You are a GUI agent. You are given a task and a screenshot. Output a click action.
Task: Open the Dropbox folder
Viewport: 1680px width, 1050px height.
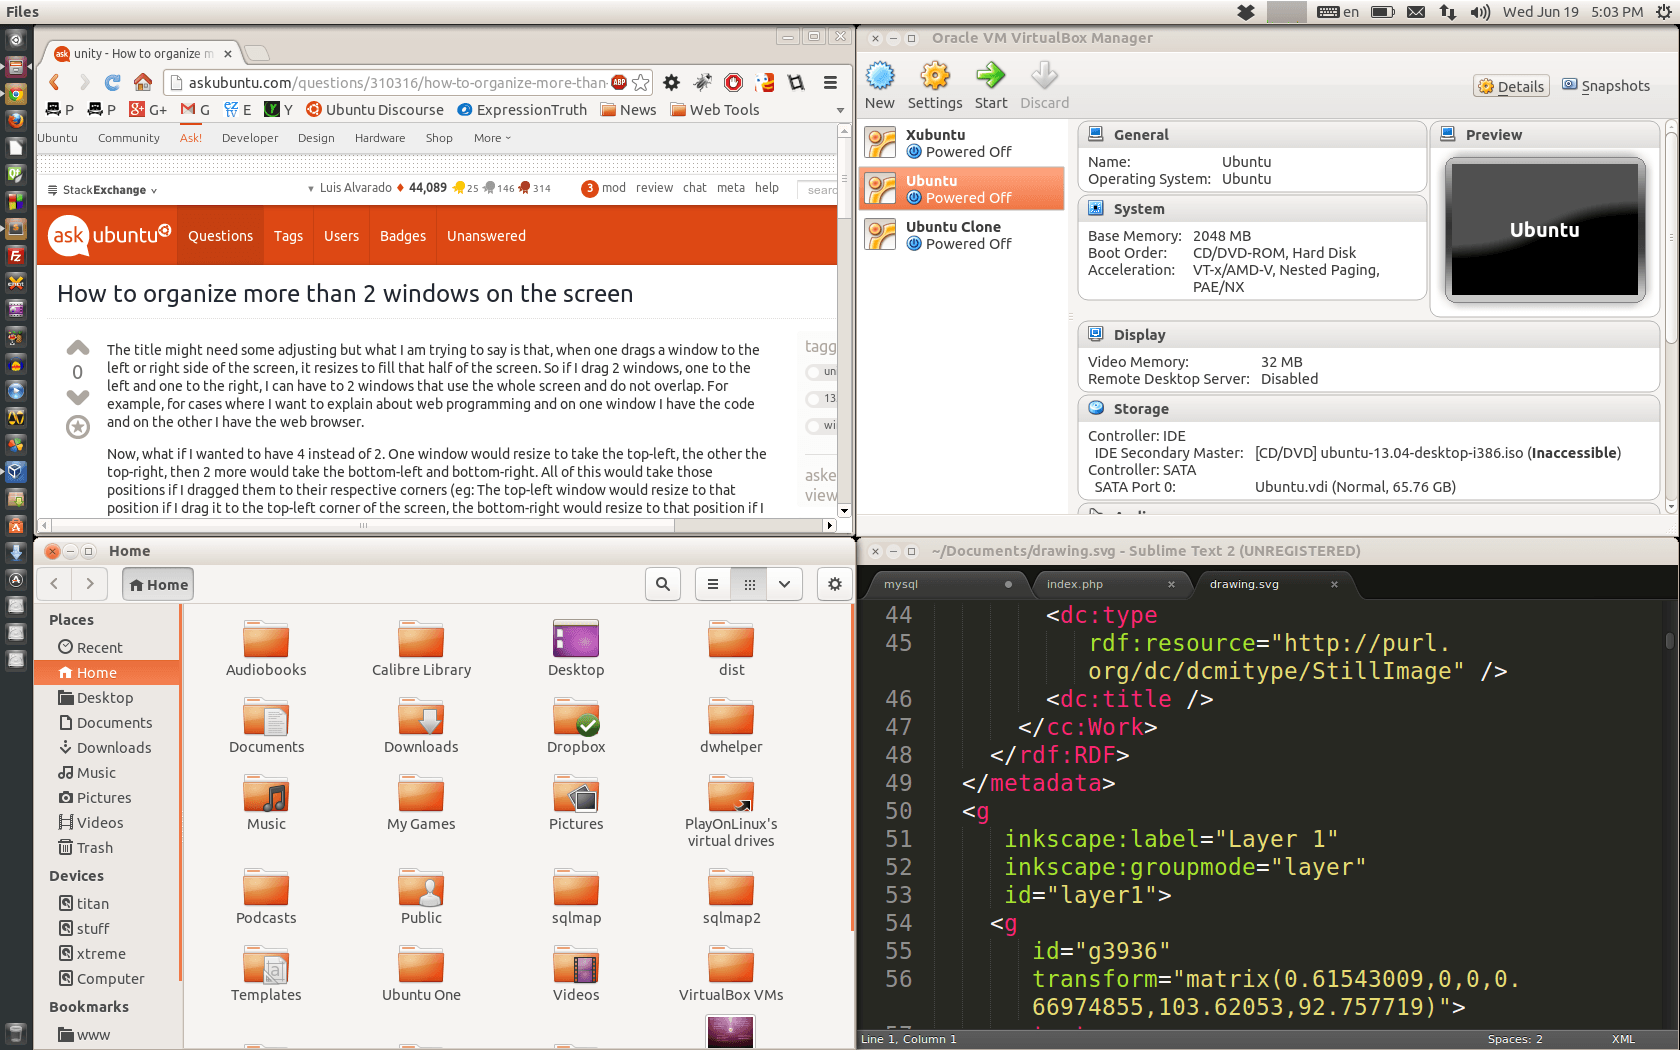[576, 726]
